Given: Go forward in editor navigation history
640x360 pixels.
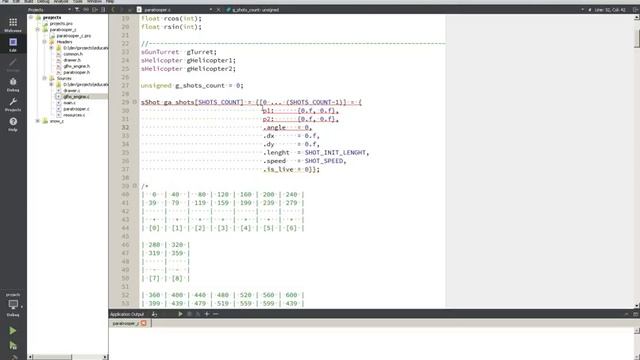Looking at the screenshot, I should tap(122, 9).
